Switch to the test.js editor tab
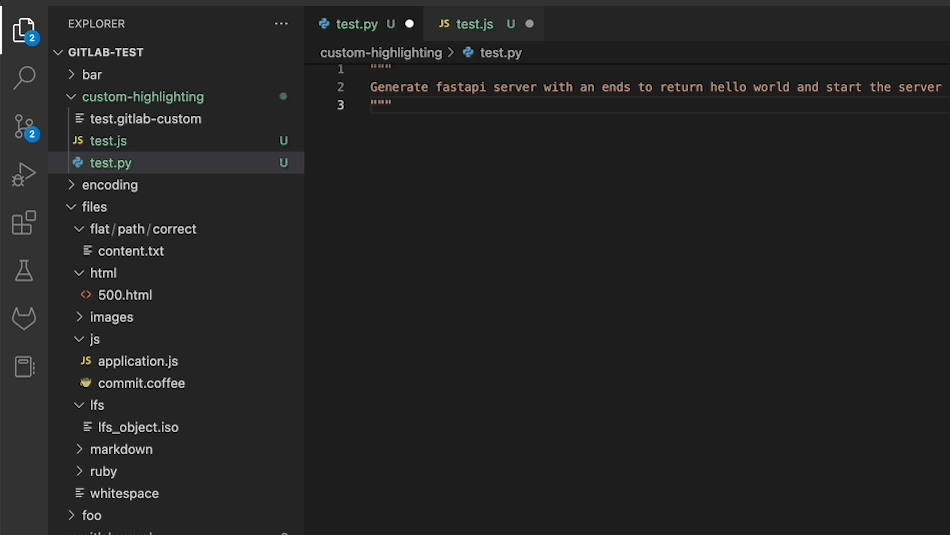Image resolution: width=950 pixels, height=535 pixels. click(474, 24)
